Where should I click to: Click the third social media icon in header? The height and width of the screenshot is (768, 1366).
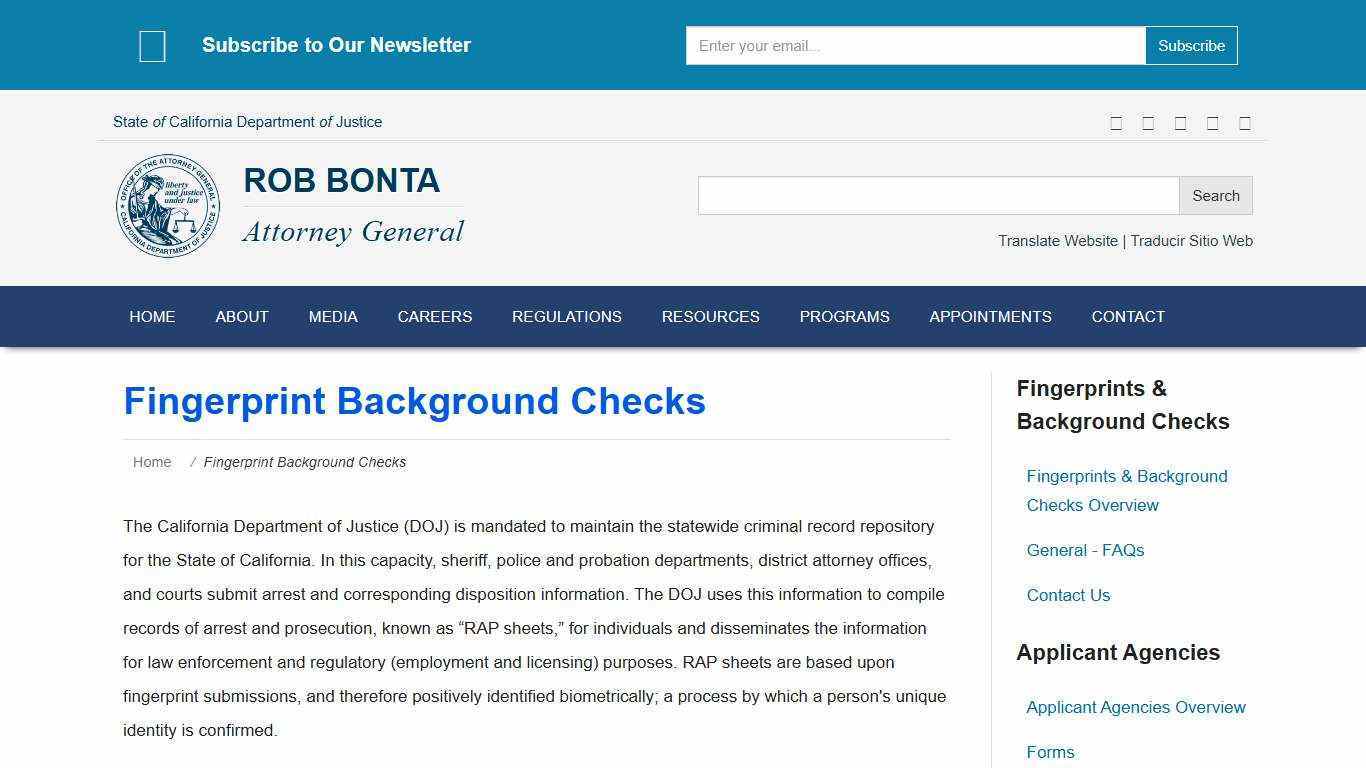click(1180, 122)
